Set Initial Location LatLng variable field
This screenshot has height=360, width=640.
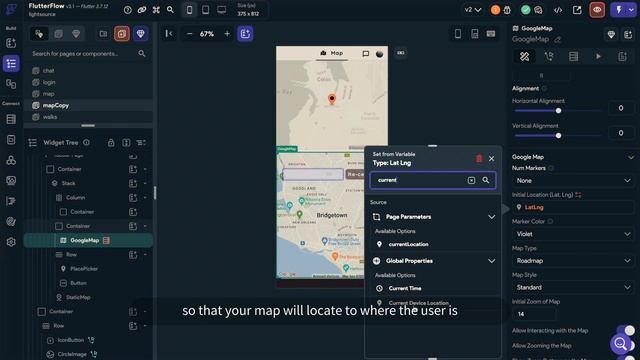(573, 207)
